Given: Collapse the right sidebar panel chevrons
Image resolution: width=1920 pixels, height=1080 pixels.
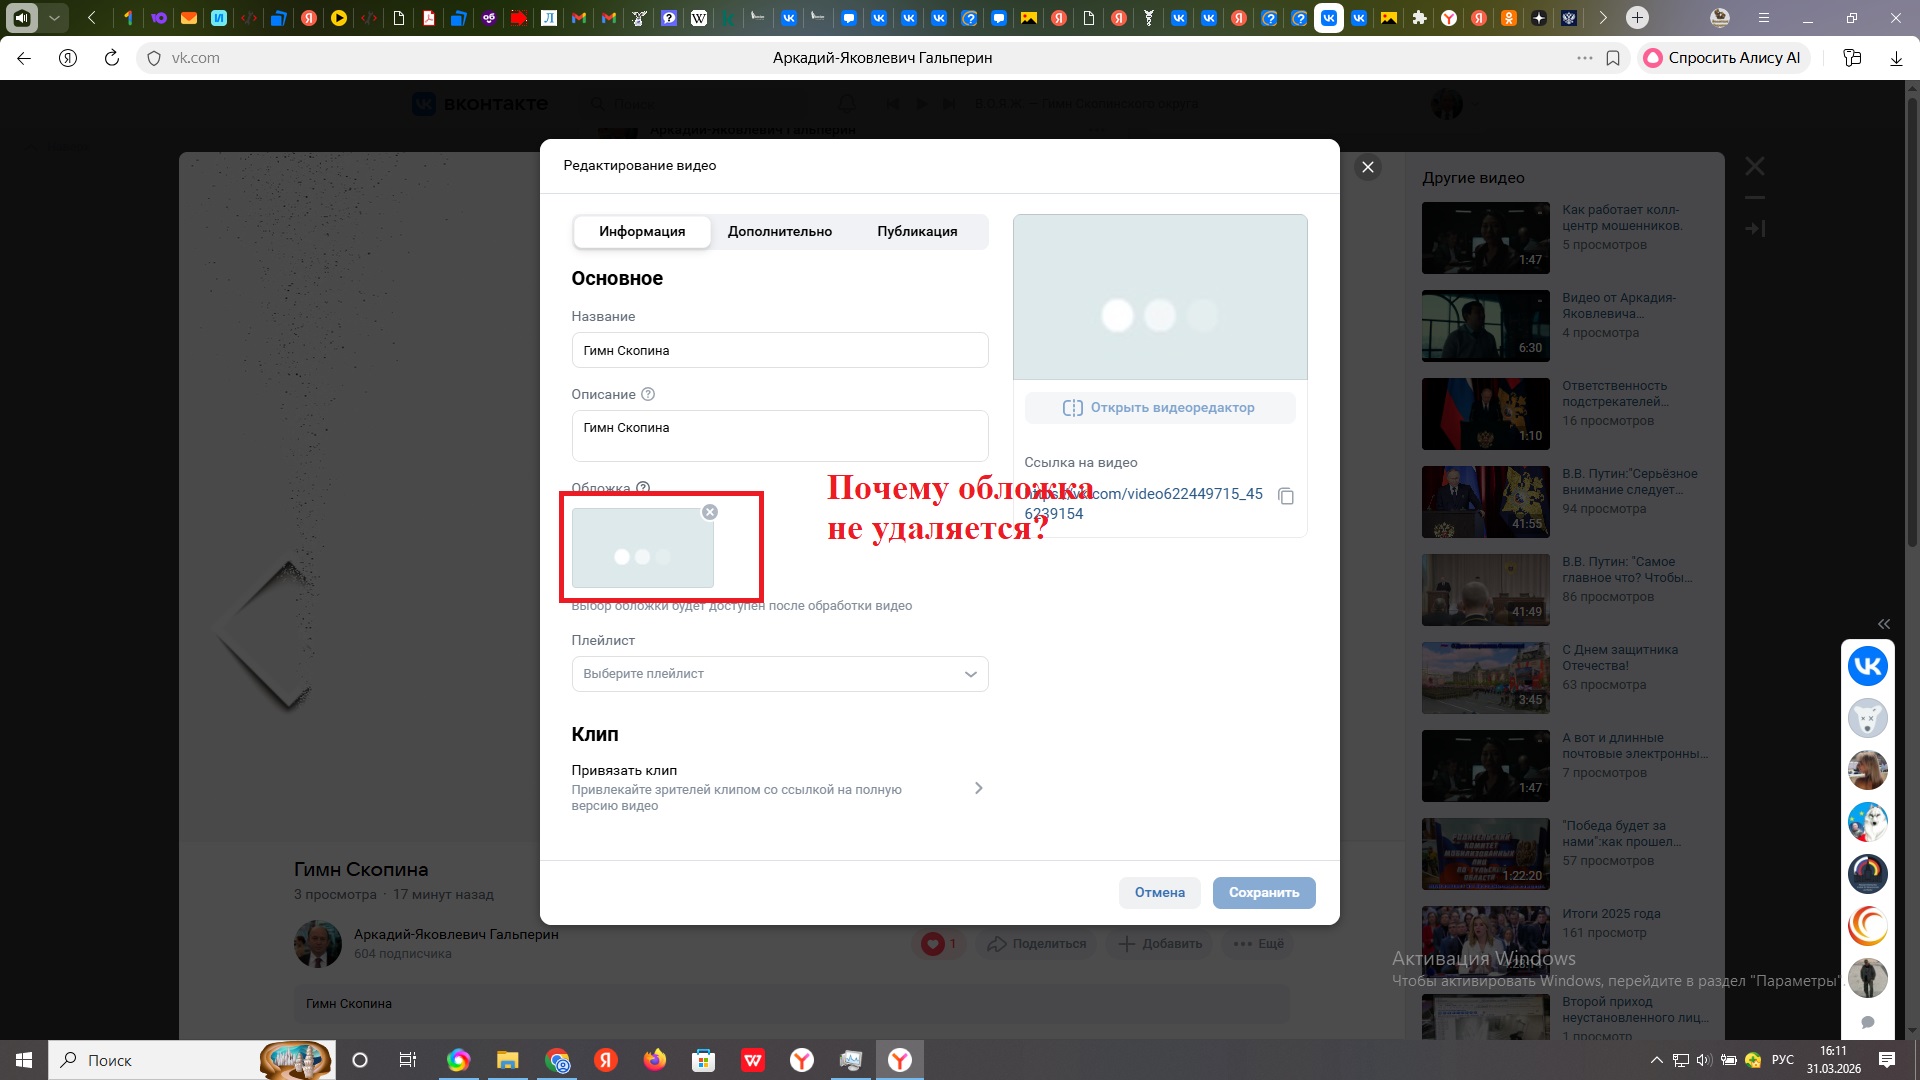Looking at the screenshot, I should coord(1884,624).
